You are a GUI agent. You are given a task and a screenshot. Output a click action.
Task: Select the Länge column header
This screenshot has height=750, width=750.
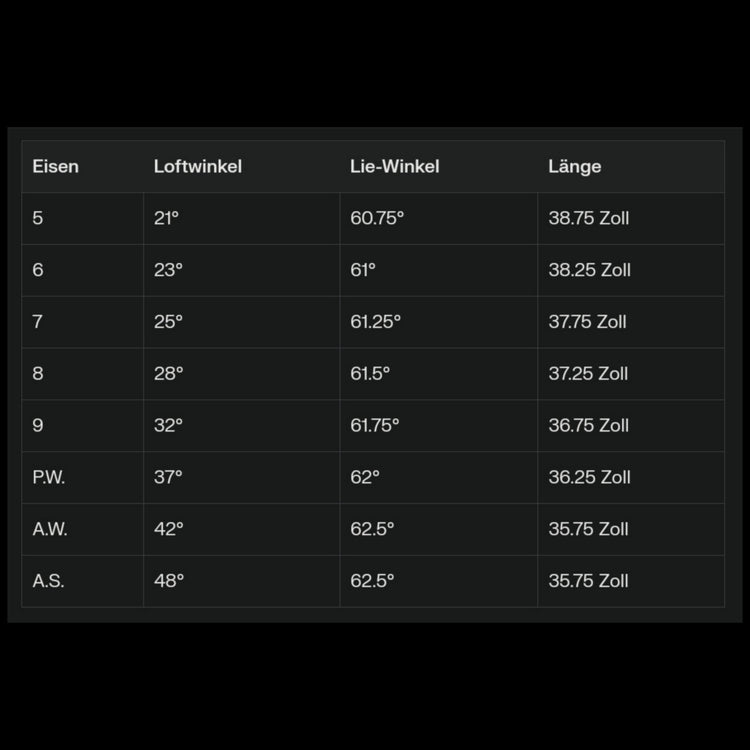point(574,166)
